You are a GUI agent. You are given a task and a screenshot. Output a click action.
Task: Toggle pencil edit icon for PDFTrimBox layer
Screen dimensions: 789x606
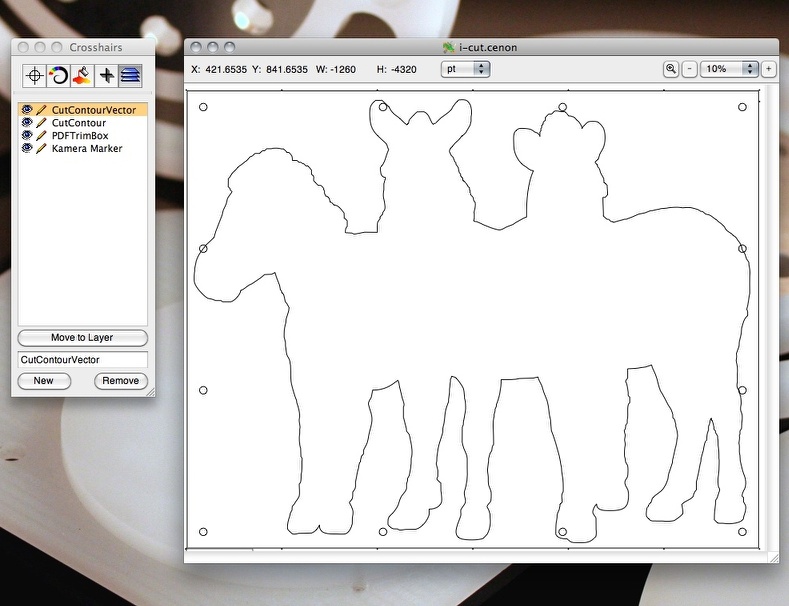click(x=42, y=136)
